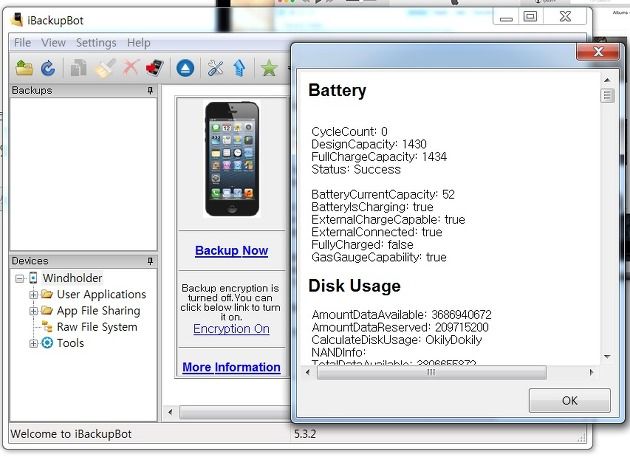
Task: Select User Applications tree item
Action: coord(101,294)
